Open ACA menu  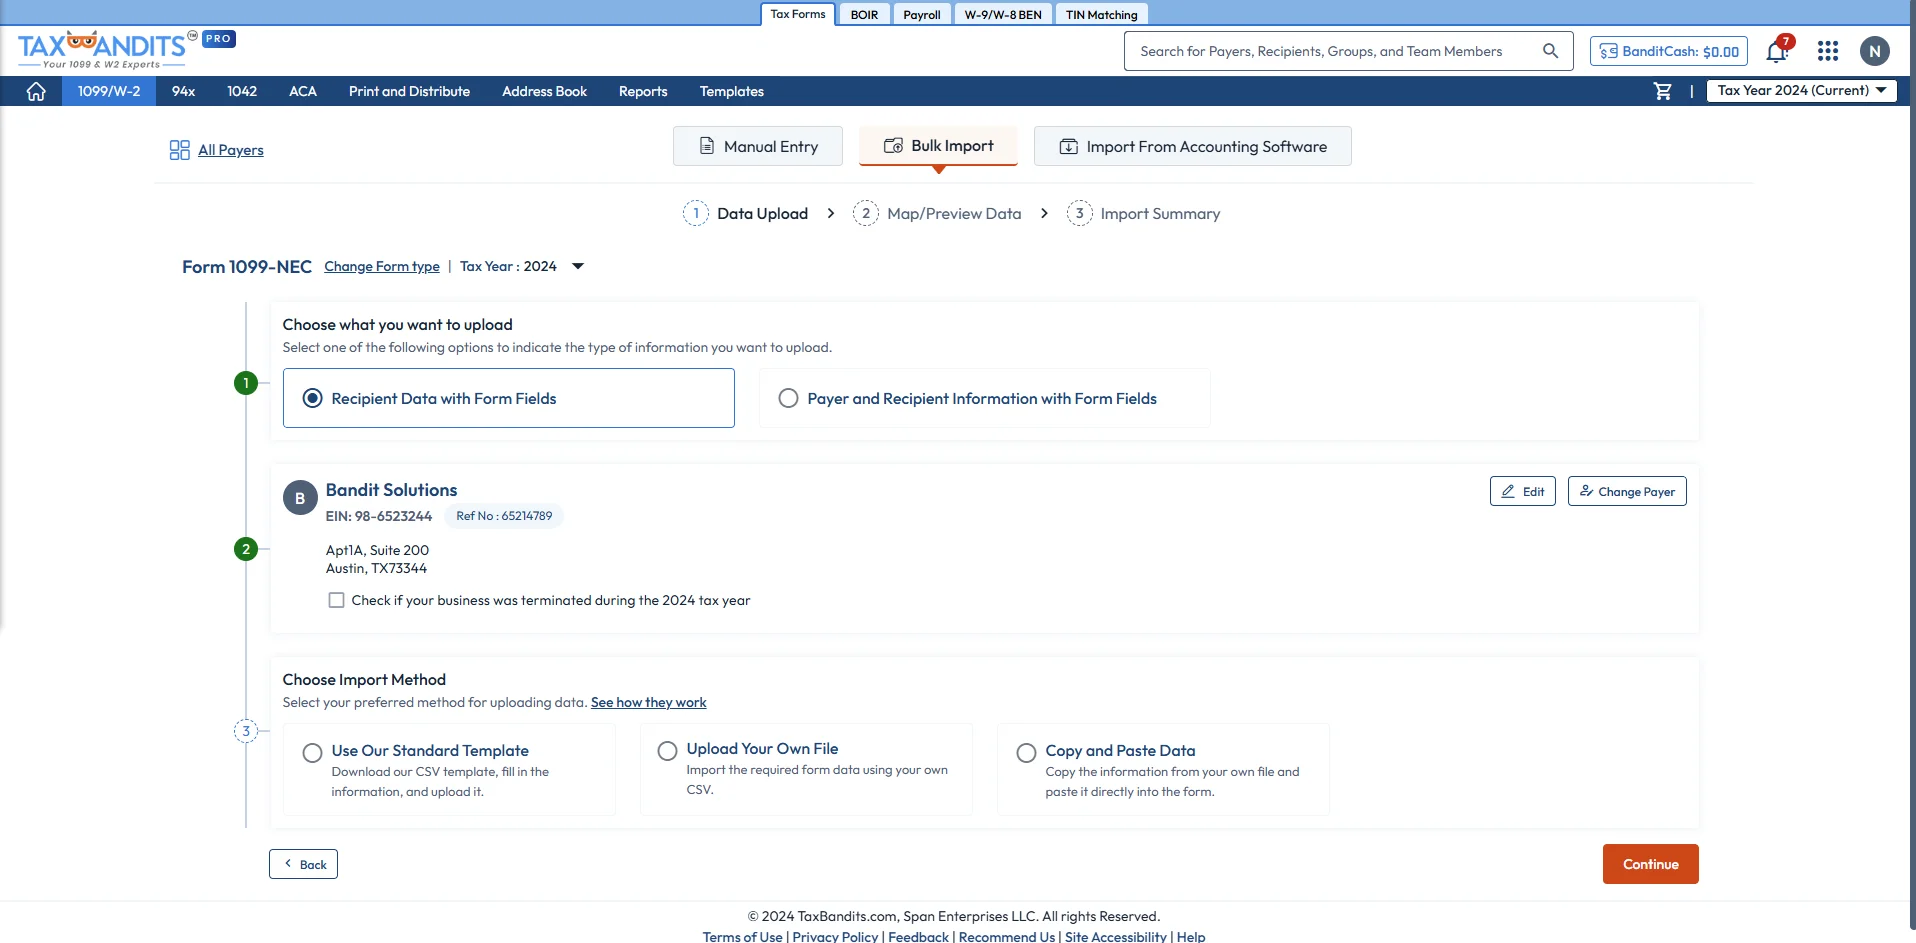[x=303, y=91]
